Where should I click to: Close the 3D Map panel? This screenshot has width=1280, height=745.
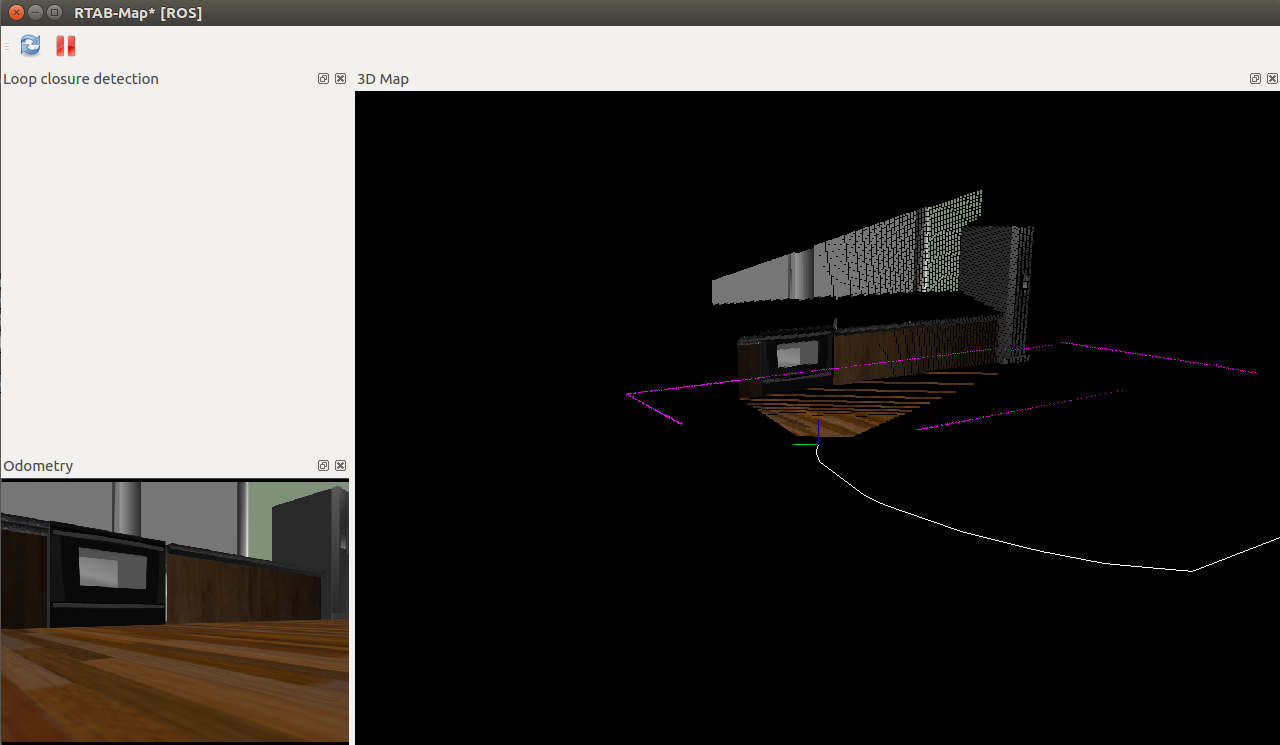(1272, 78)
